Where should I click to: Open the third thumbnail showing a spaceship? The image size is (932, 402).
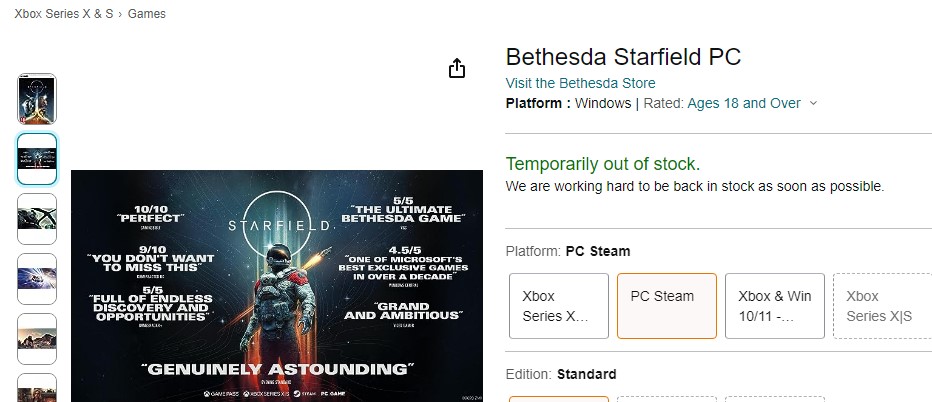coord(37,219)
